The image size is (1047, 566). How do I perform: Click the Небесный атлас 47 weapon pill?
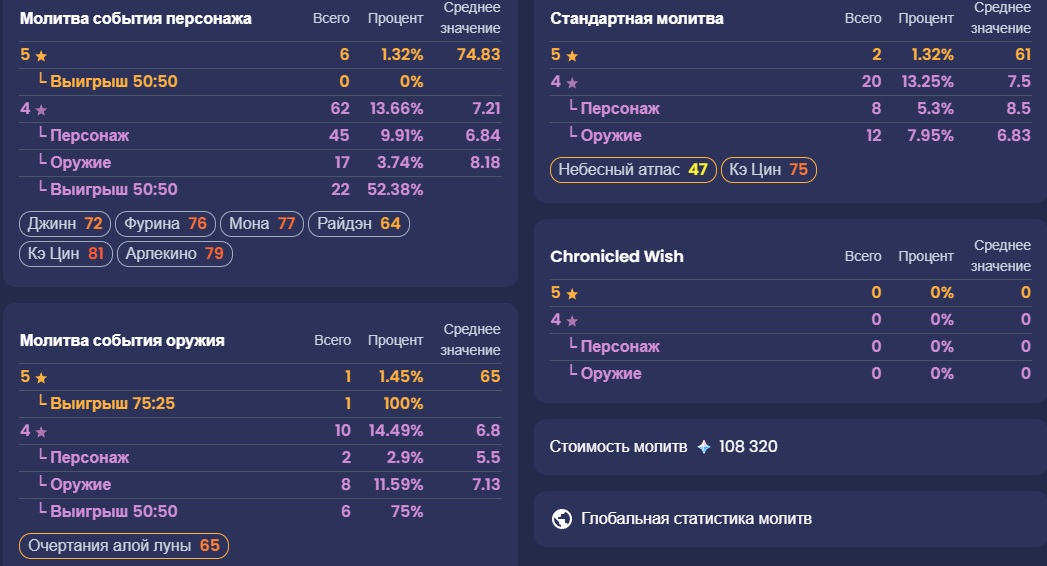632,170
